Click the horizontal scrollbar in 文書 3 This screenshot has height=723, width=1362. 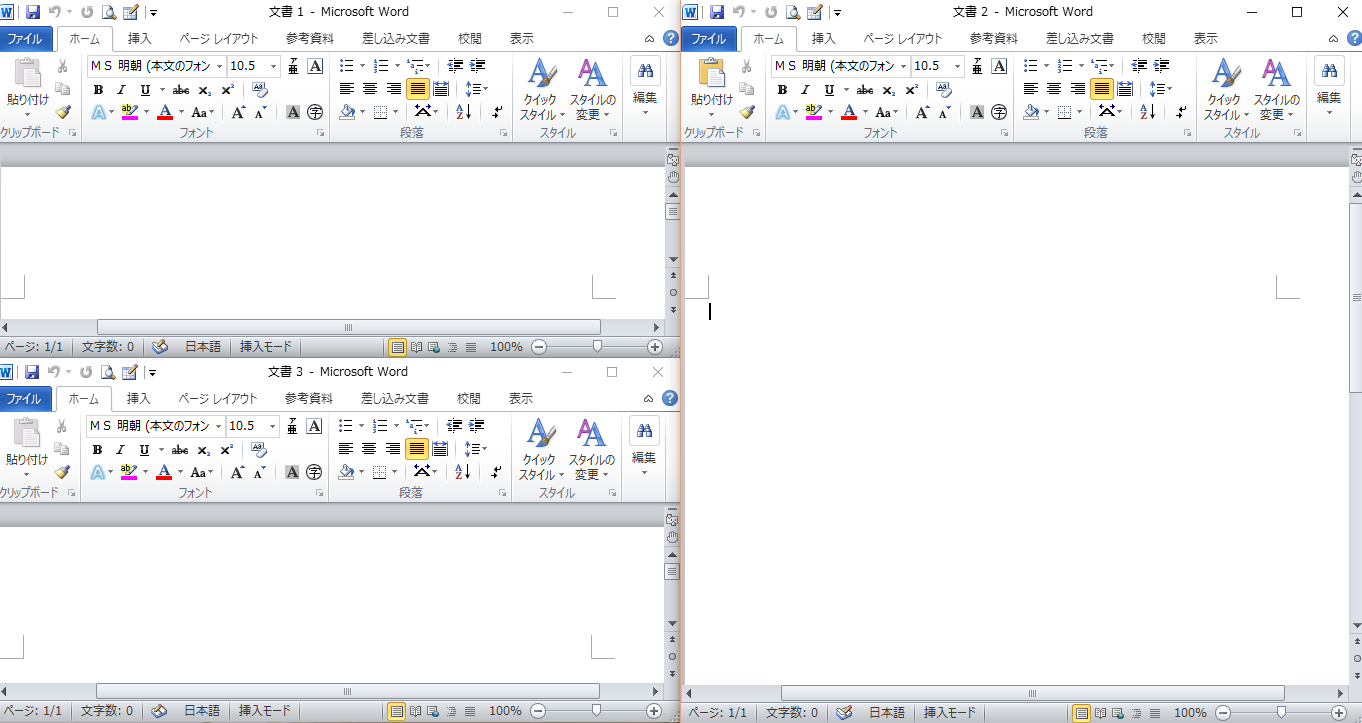pyautogui.click(x=348, y=691)
